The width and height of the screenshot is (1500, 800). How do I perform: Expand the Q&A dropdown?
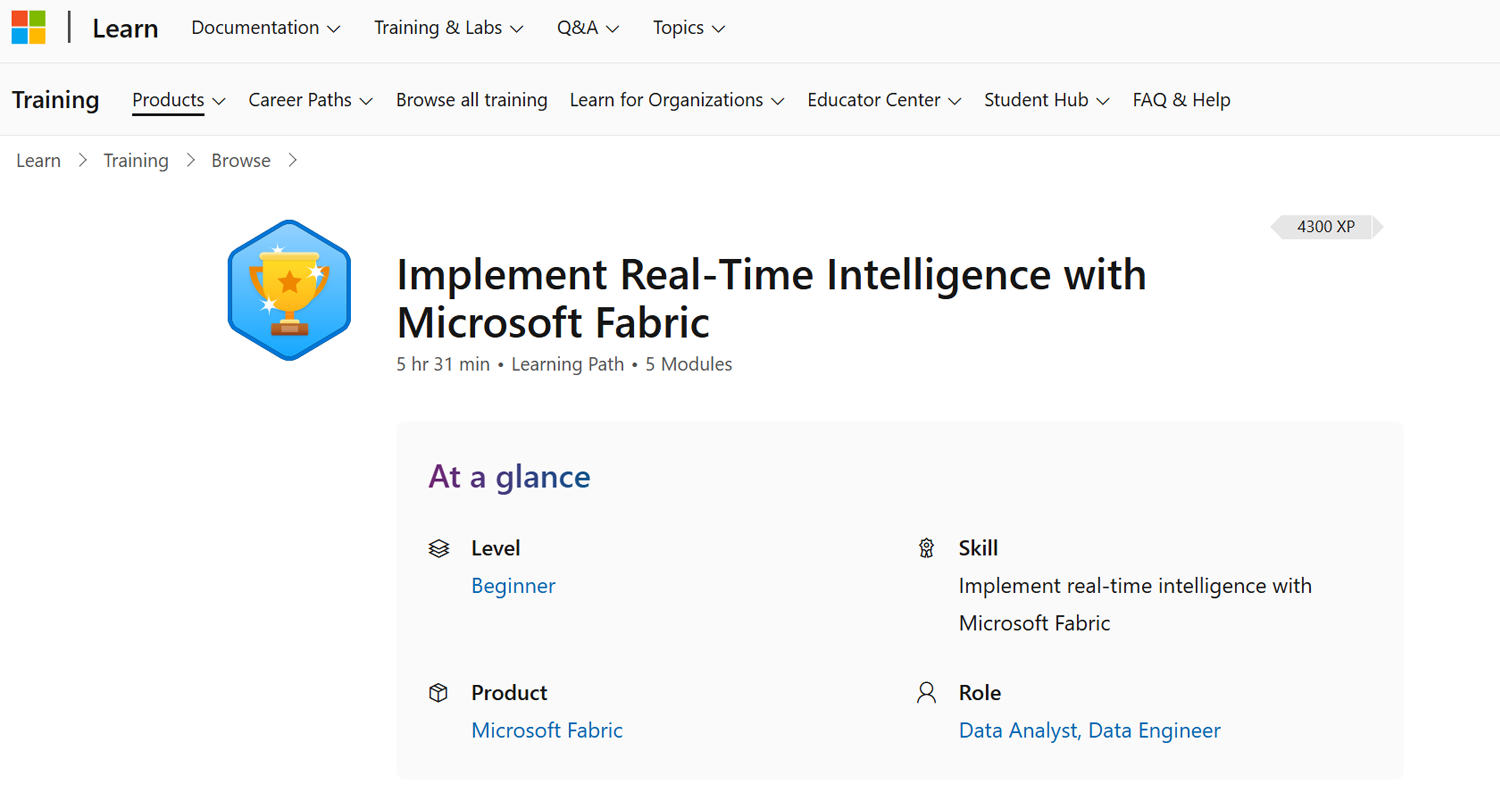coord(588,28)
